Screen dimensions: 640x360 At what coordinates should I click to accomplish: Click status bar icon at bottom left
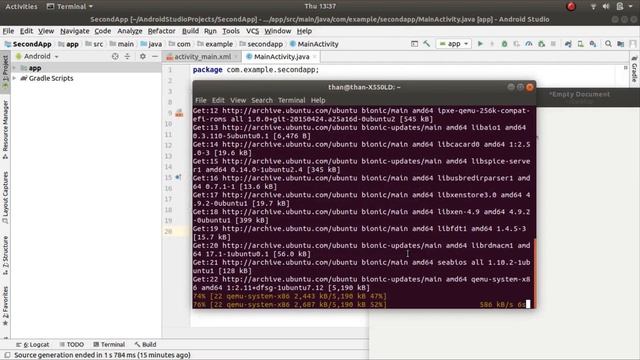click(x=7, y=355)
